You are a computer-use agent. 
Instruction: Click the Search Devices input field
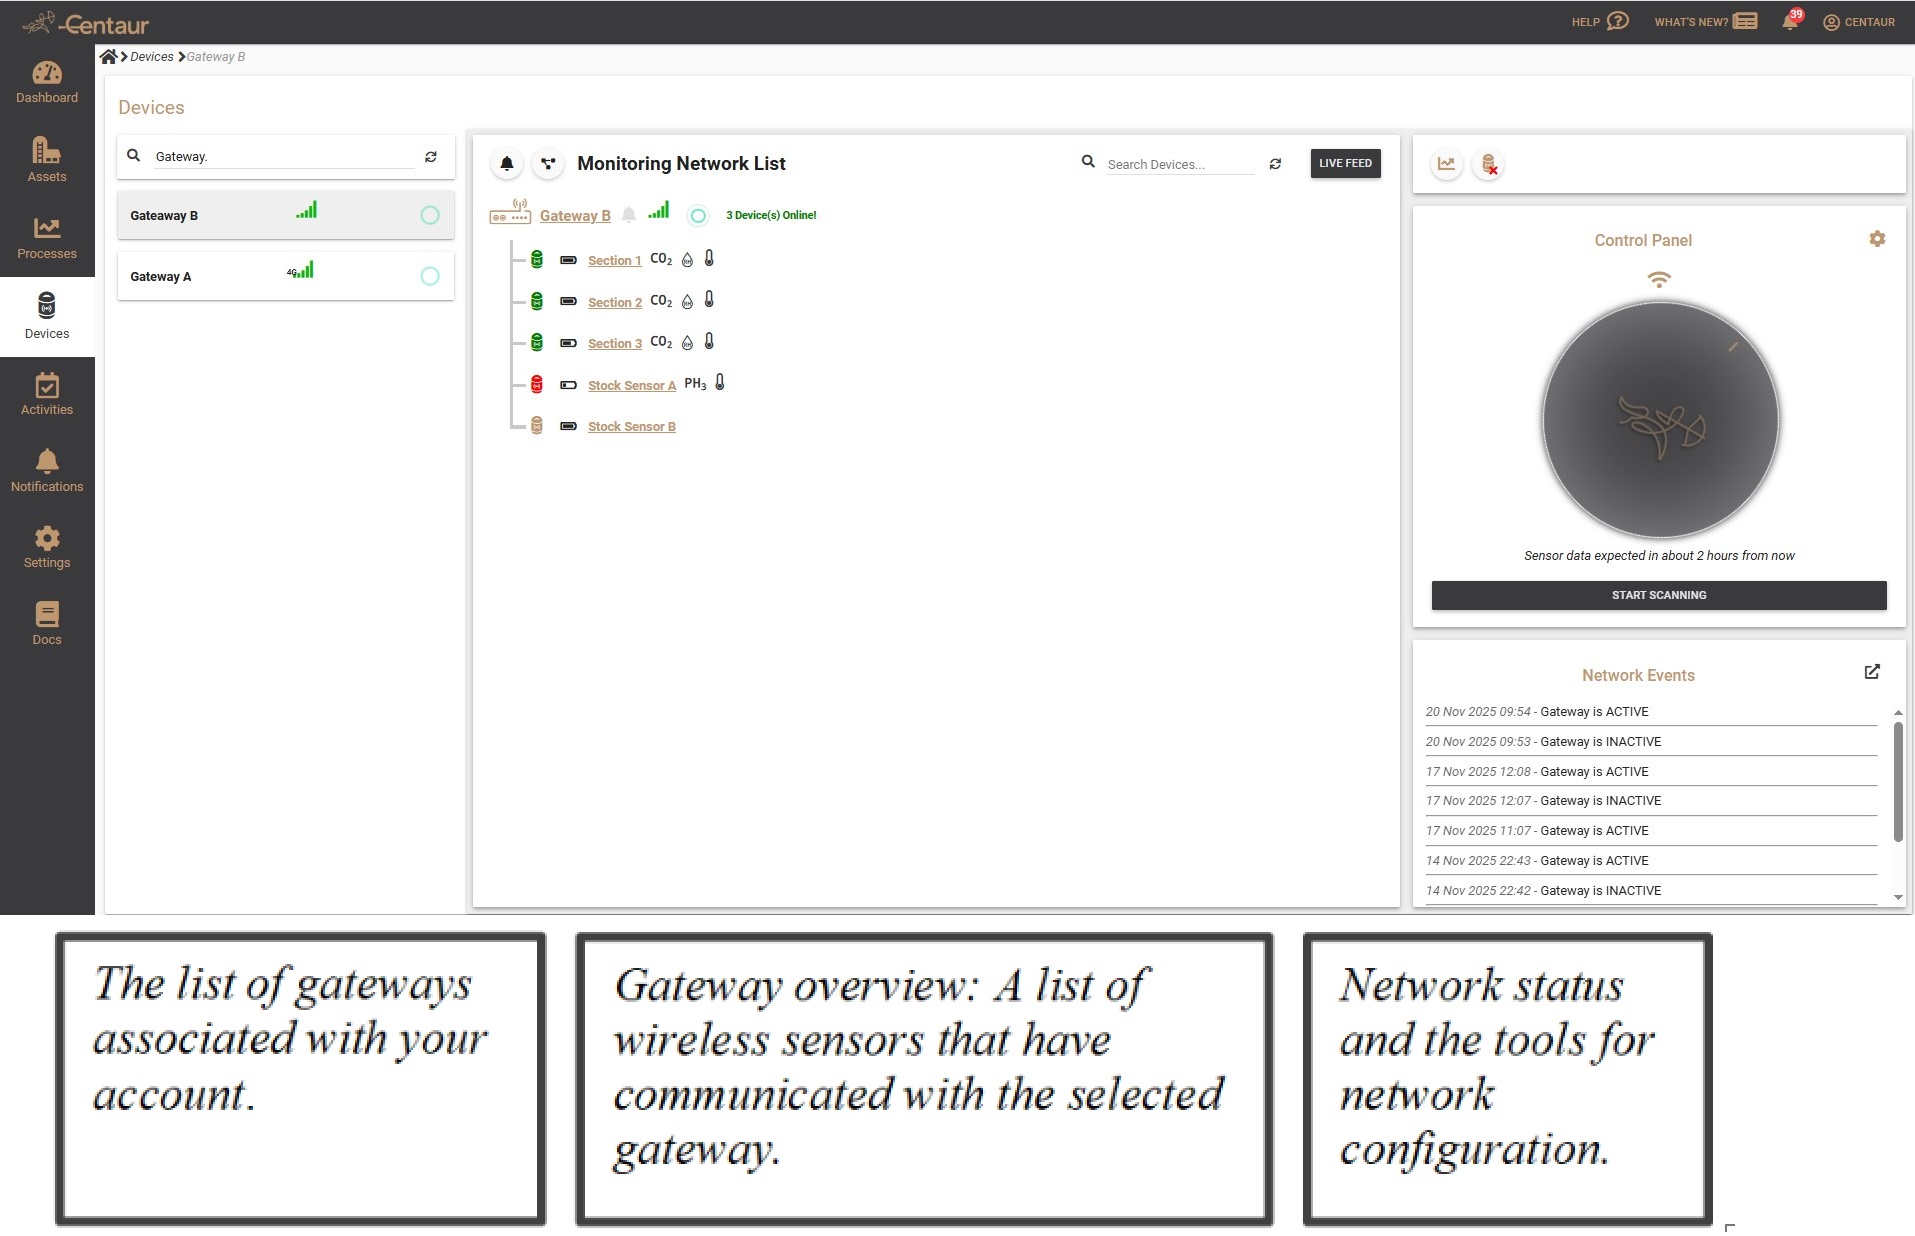pos(1178,164)
